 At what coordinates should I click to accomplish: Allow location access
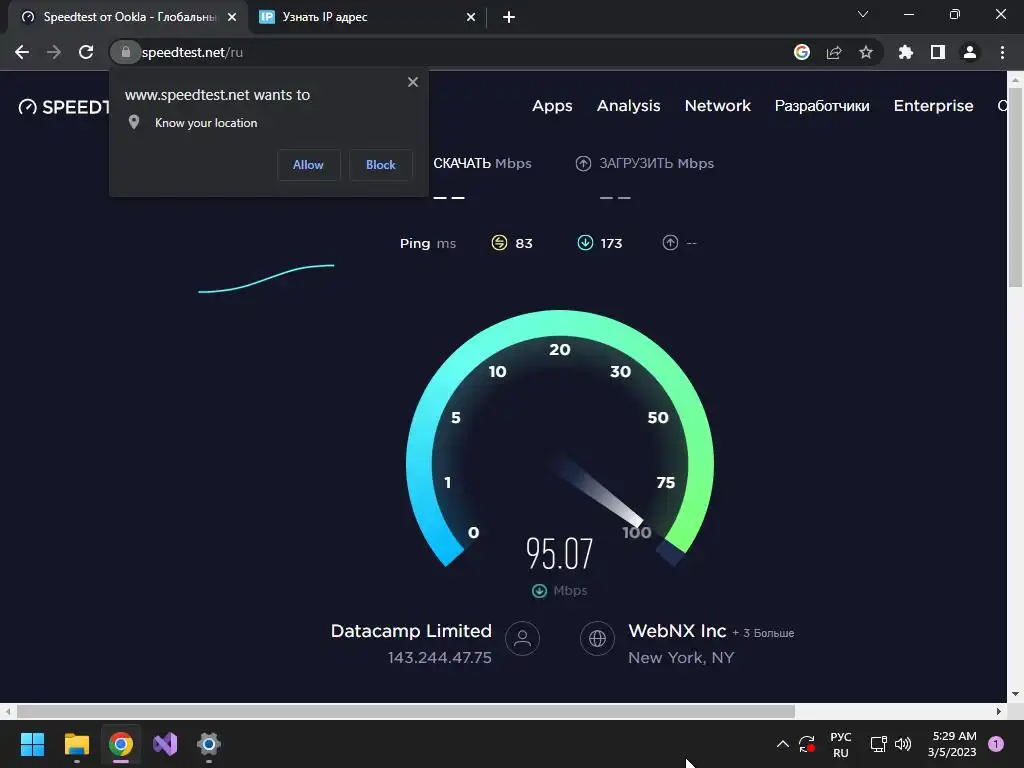[x=308, y=165]
